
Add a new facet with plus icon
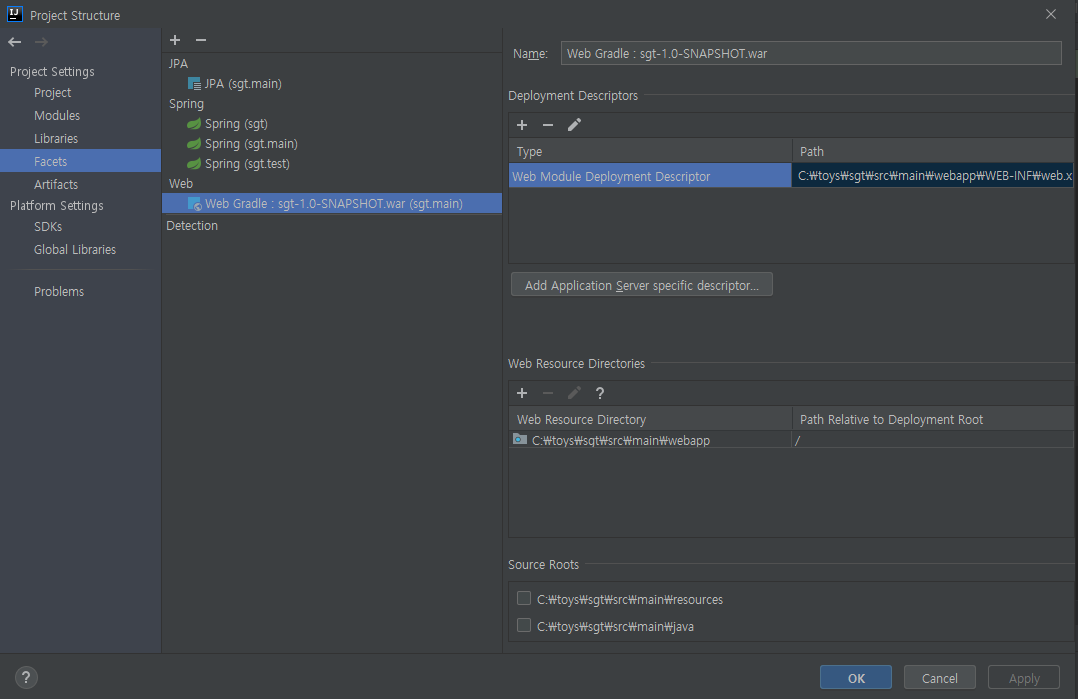pyautogui.click(x=175, y=41)
